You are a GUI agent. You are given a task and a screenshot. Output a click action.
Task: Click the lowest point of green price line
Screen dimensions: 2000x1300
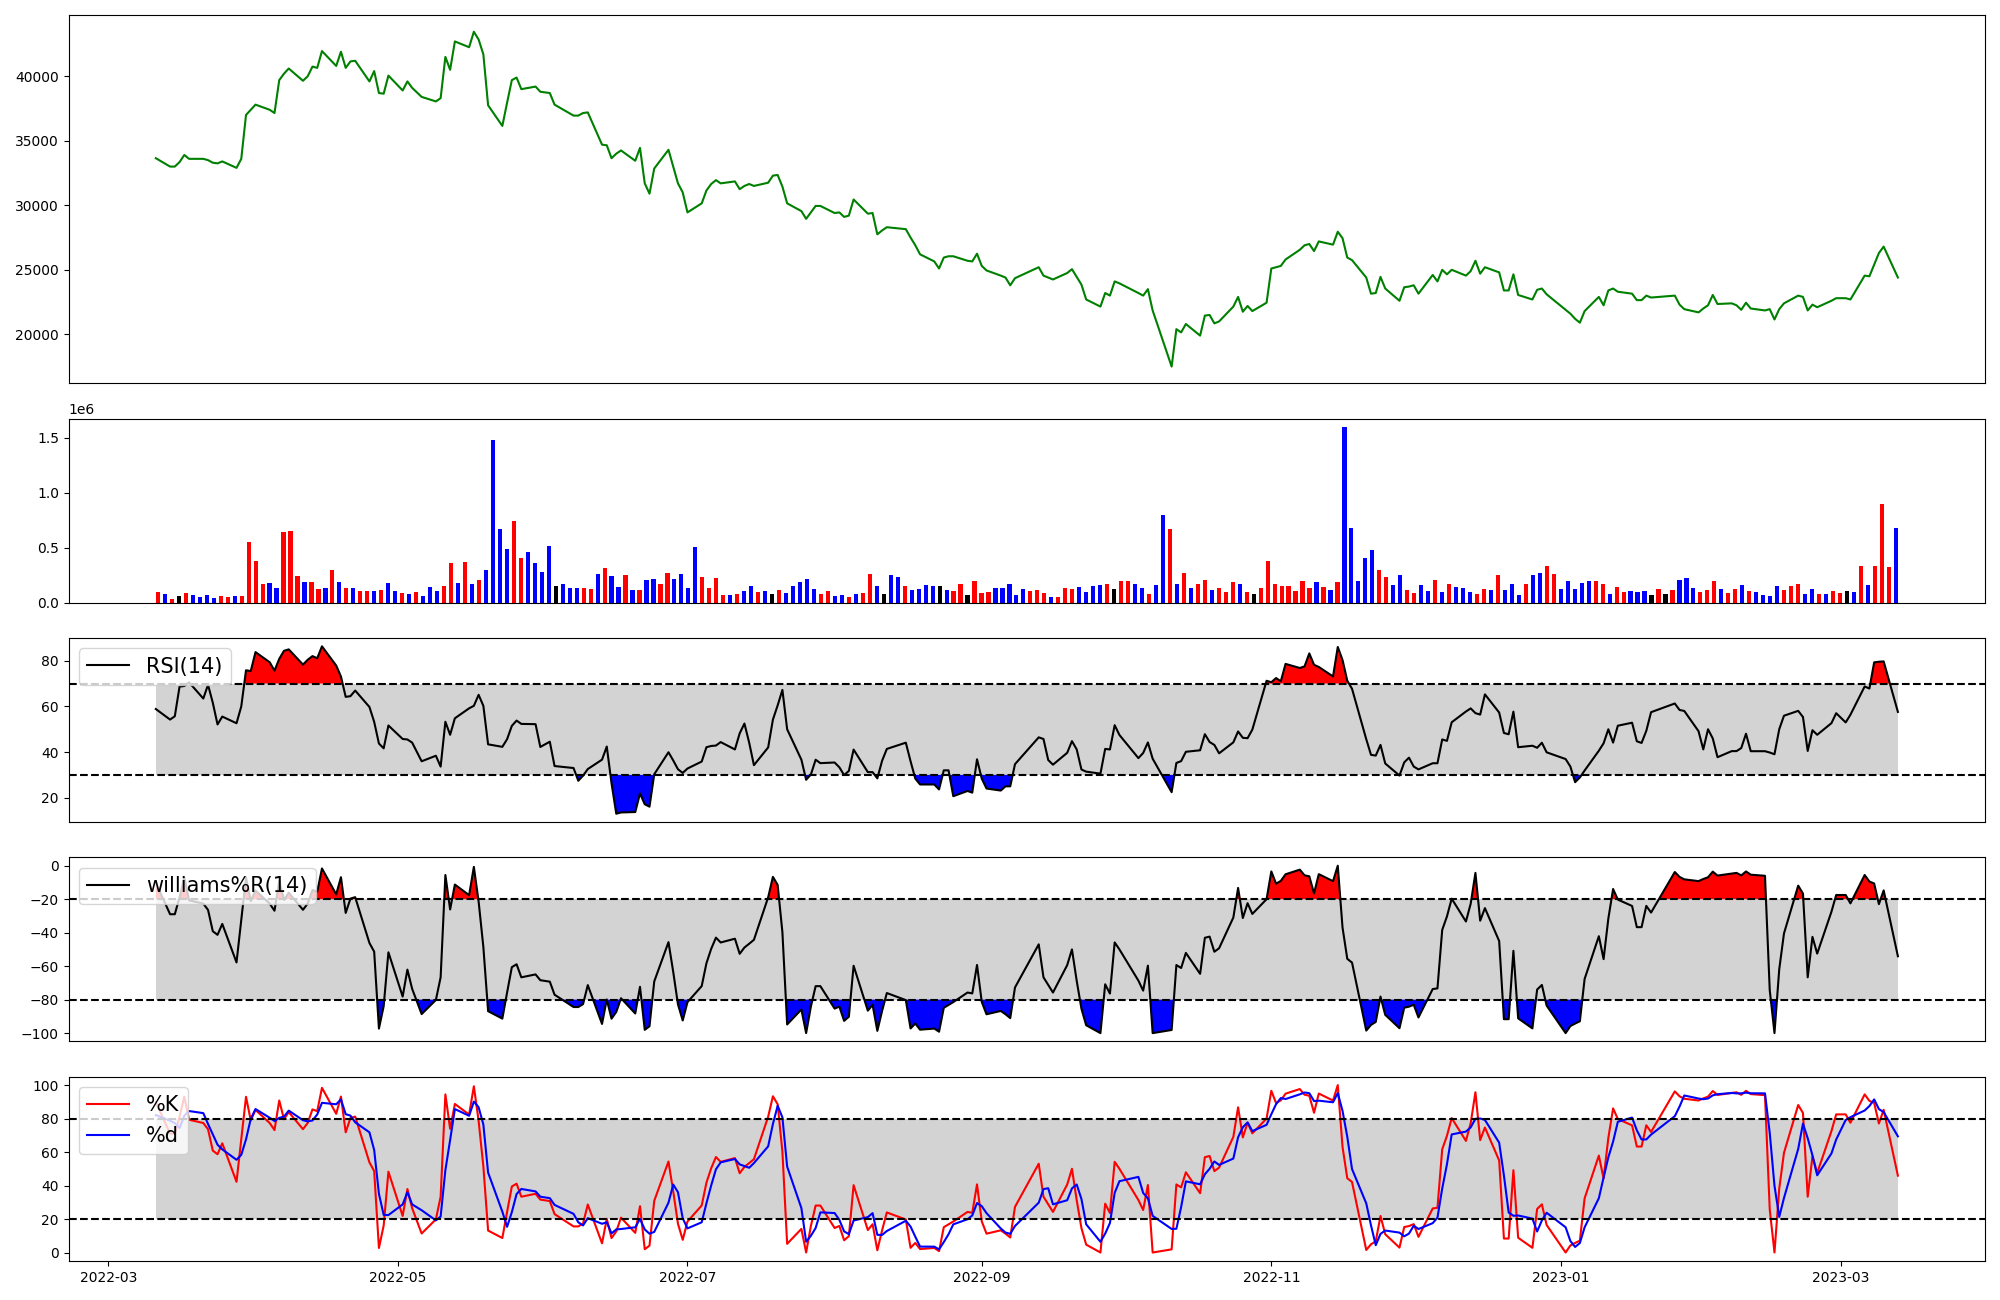(x=1172, y=366)
